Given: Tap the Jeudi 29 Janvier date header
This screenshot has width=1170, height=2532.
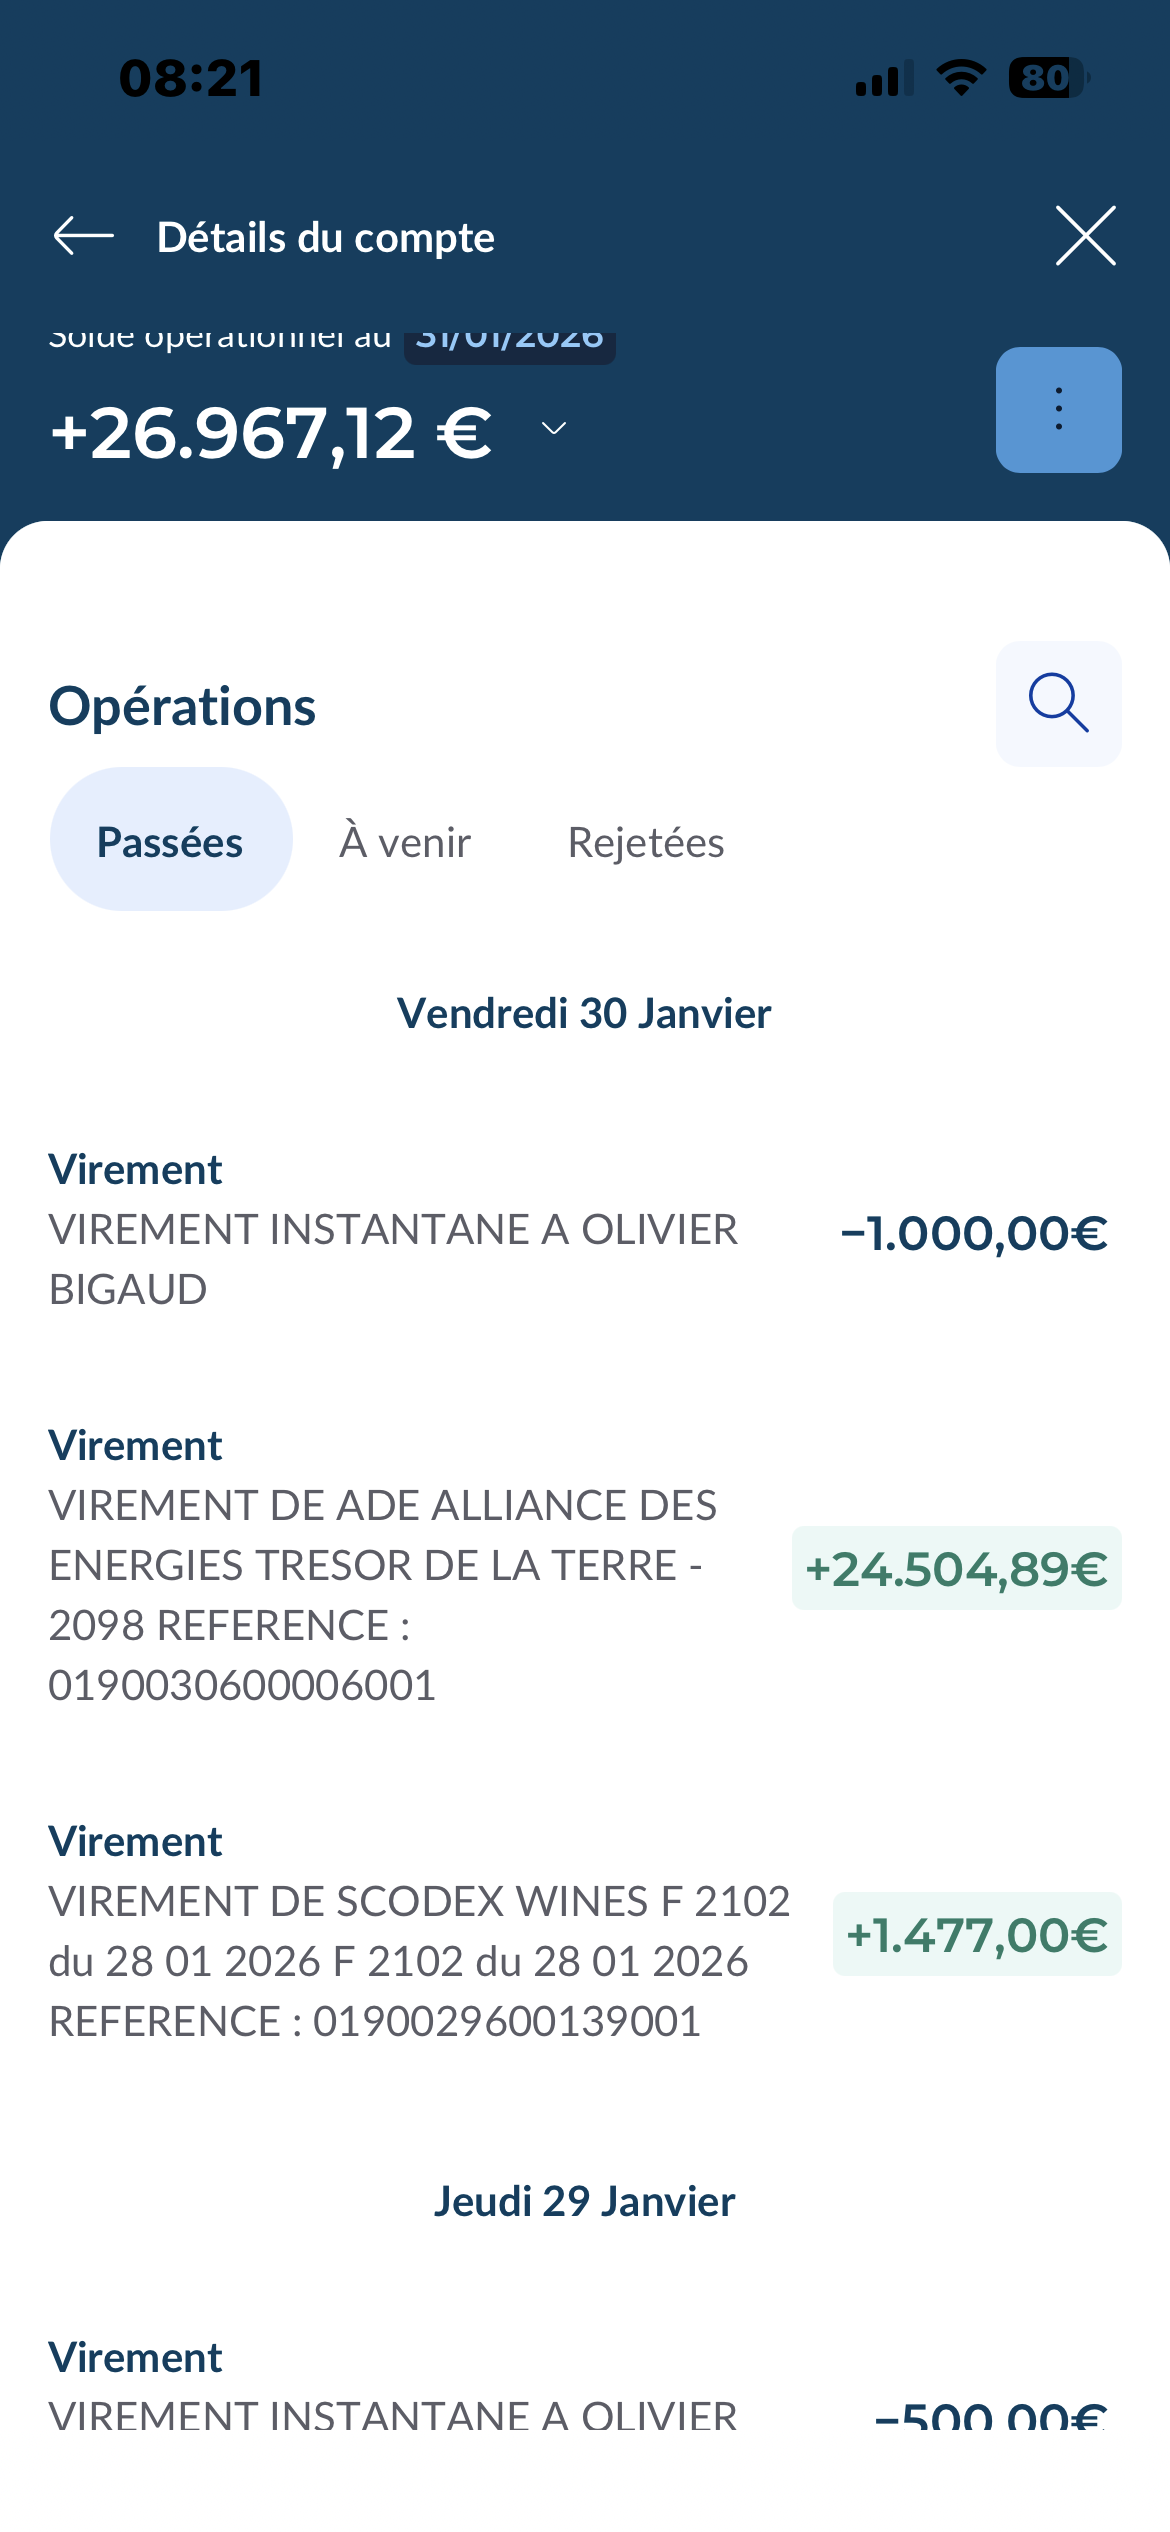Looking at the screenshot, I should (584, 2202).
